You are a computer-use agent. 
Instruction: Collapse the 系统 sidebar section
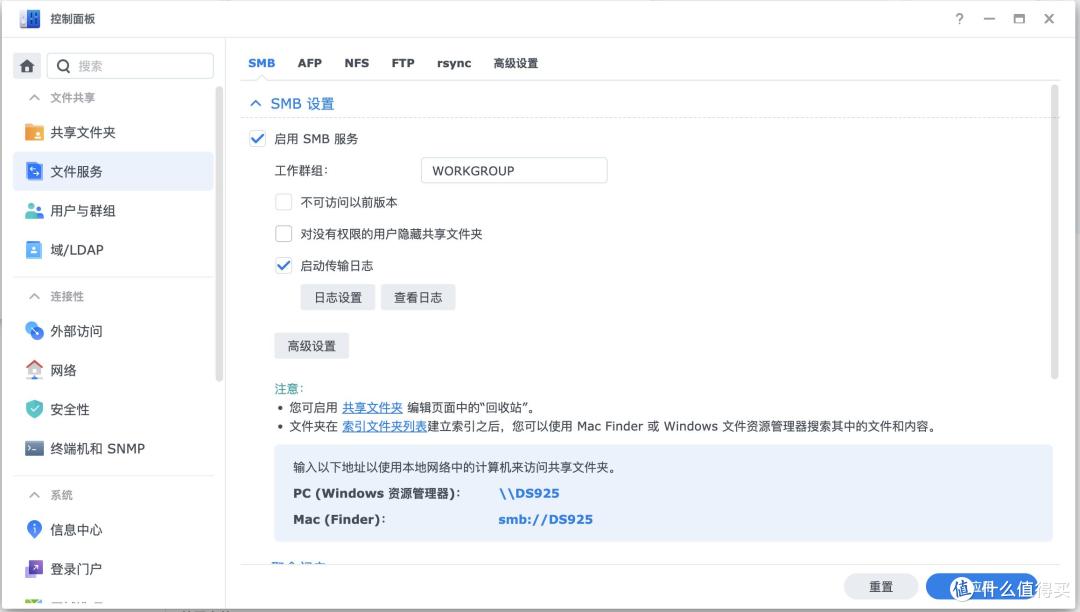coord(34,495)
